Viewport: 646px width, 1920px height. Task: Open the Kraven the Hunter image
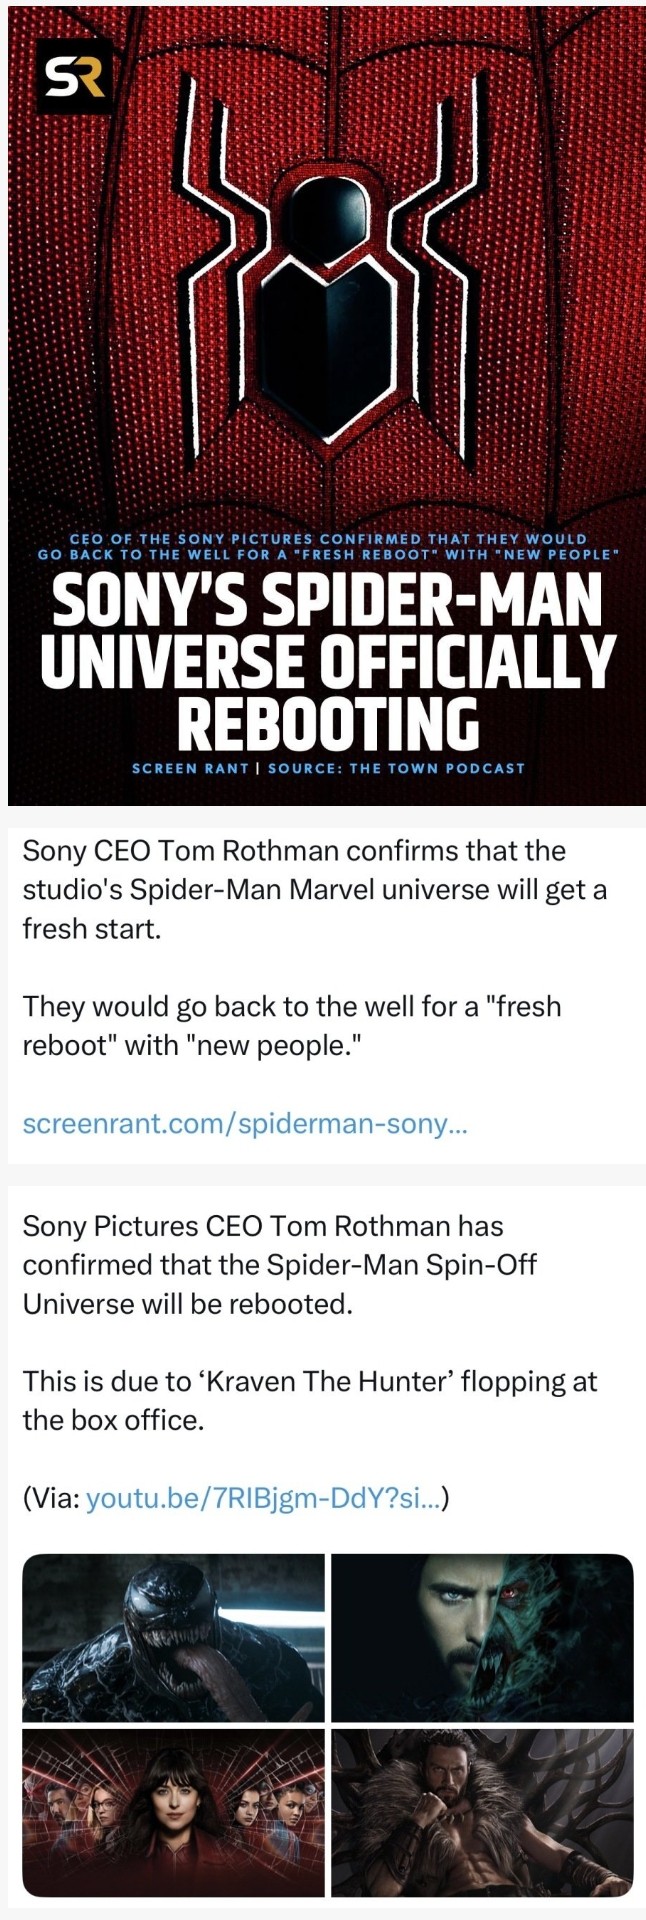point(482,1812)
